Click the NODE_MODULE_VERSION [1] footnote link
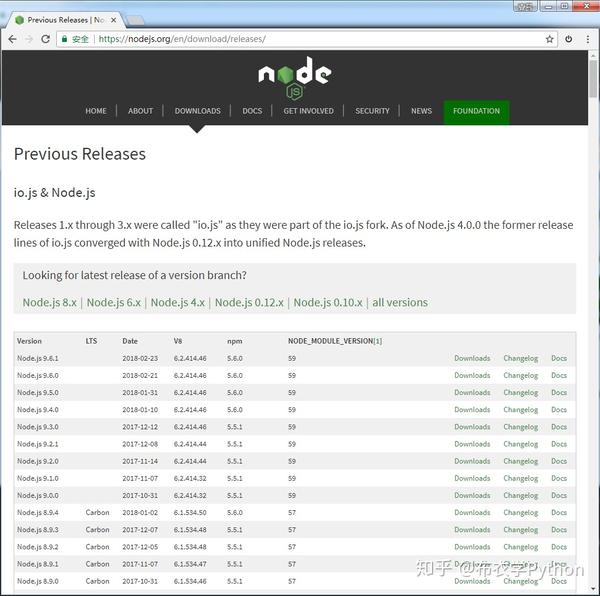This screenshot has width=600, height=596. point(378,341)
